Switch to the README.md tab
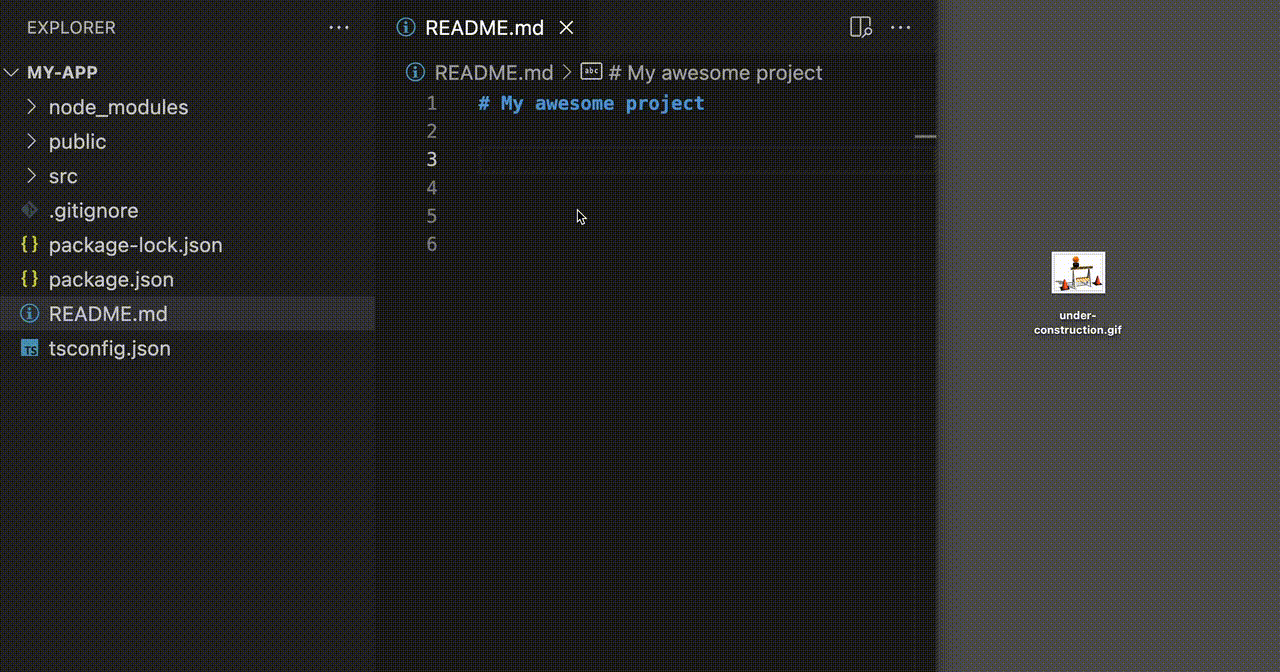This screenshot has height=672, width=1280. pos(484,27)
